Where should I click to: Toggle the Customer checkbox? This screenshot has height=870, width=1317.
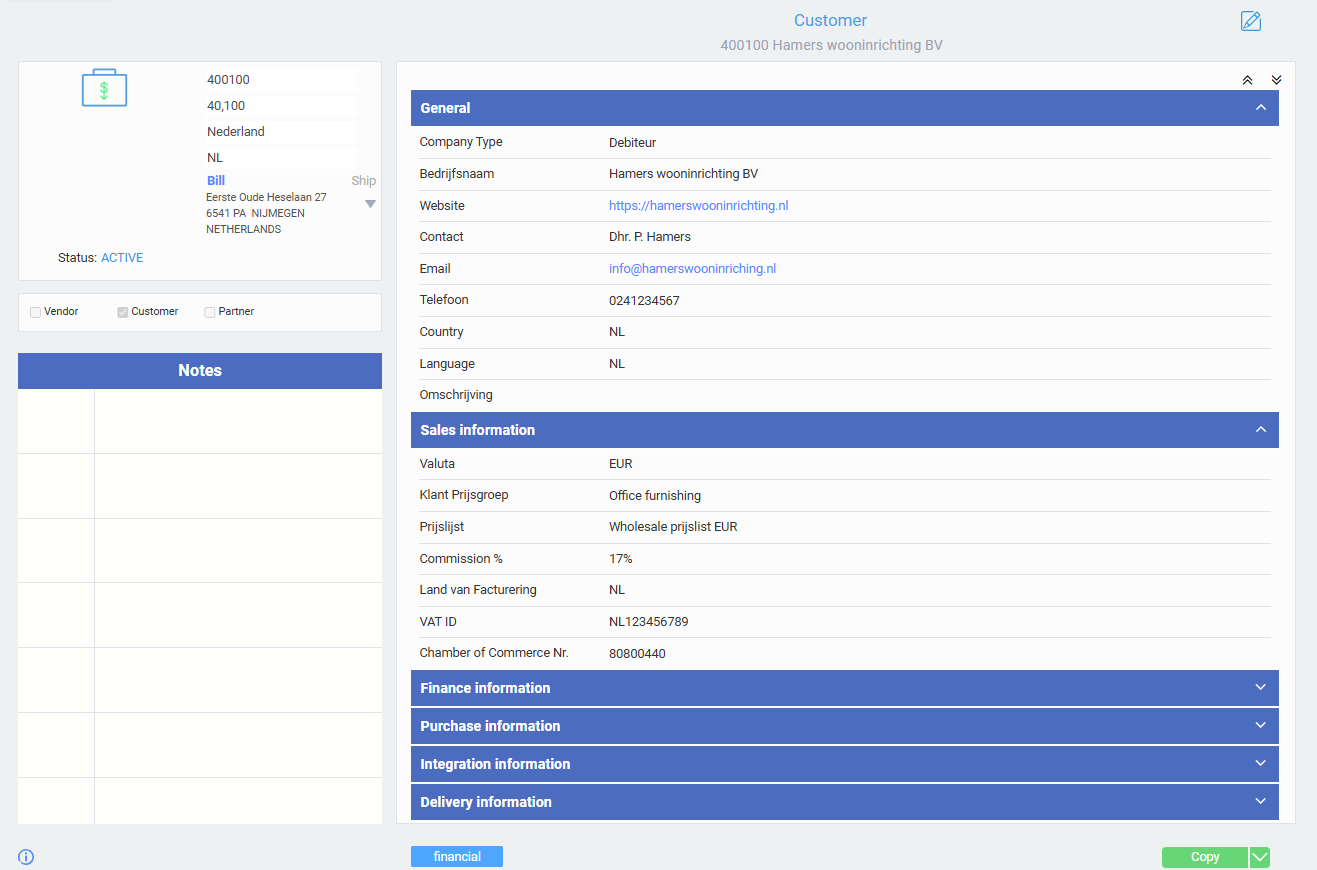pyautogui.click(x=123, y=312)
